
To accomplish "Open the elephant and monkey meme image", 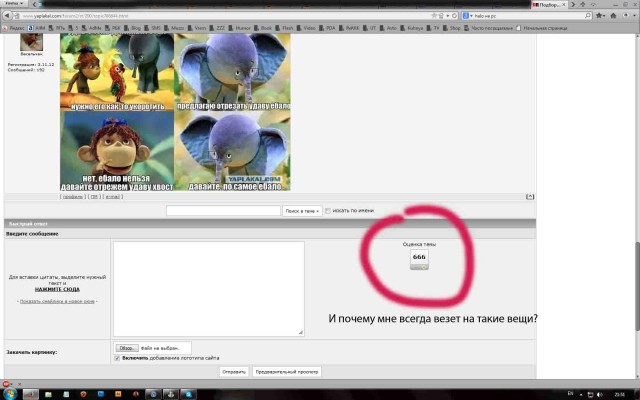I will point(175,112).
